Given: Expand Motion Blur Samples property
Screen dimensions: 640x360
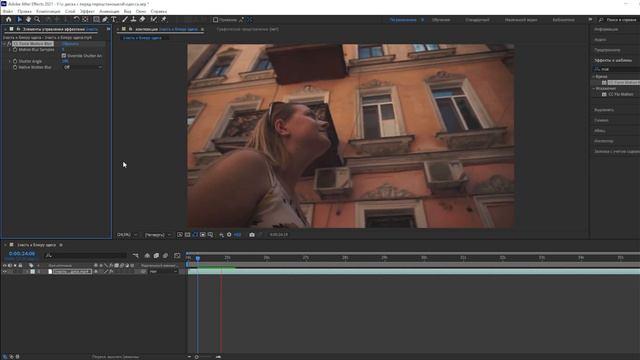Looking at the screenshot, I should click(10, 49).
